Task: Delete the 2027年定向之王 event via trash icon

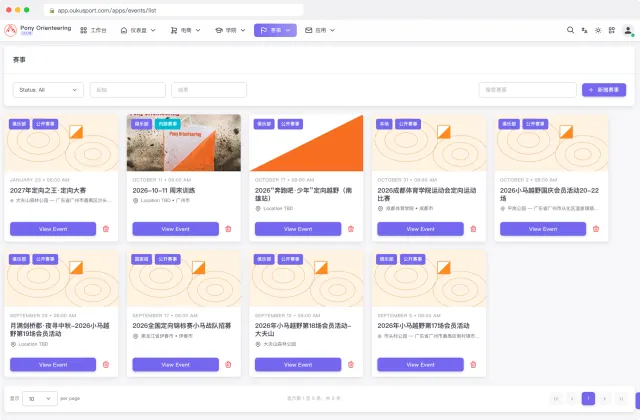Action: tap(106, 229)
